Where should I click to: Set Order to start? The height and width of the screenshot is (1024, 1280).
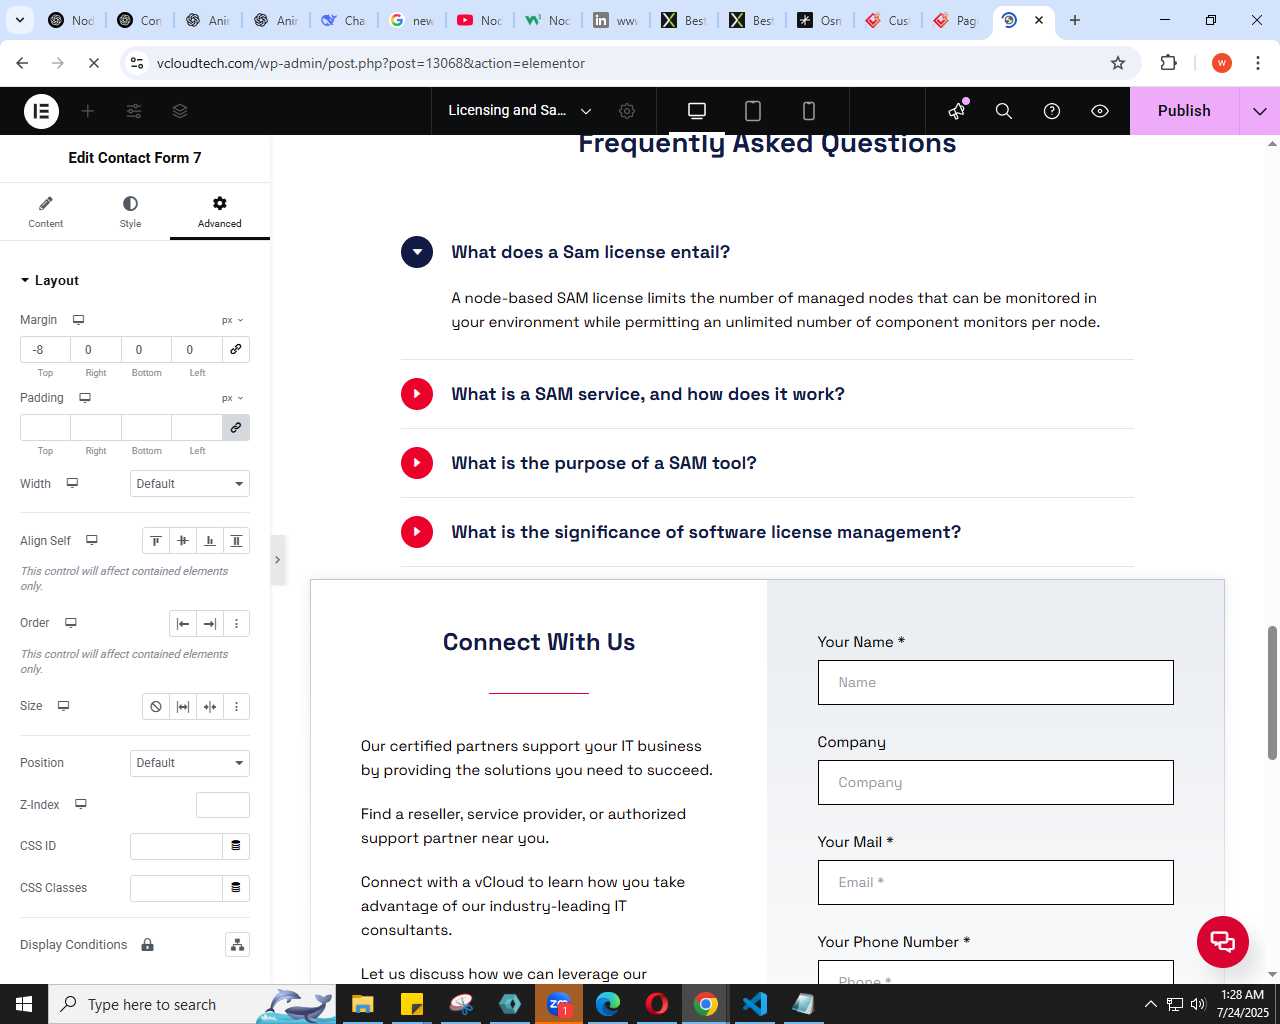coord(183,624)
